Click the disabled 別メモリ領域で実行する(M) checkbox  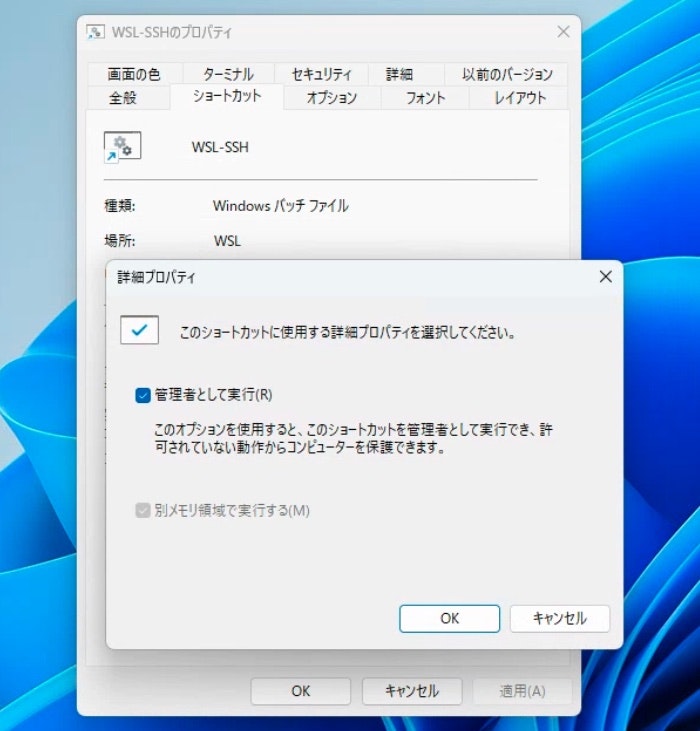pyautogui.click(x=143, y=510)
